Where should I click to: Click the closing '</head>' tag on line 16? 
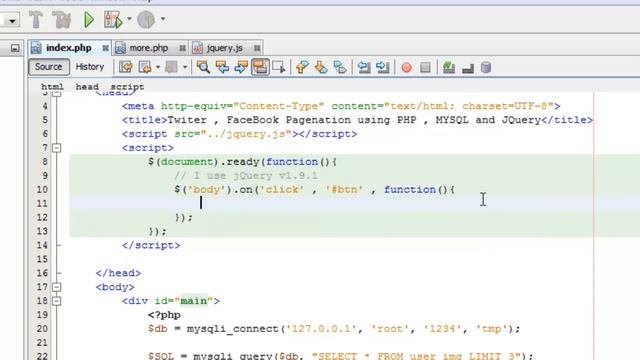[x=118, y=273]
